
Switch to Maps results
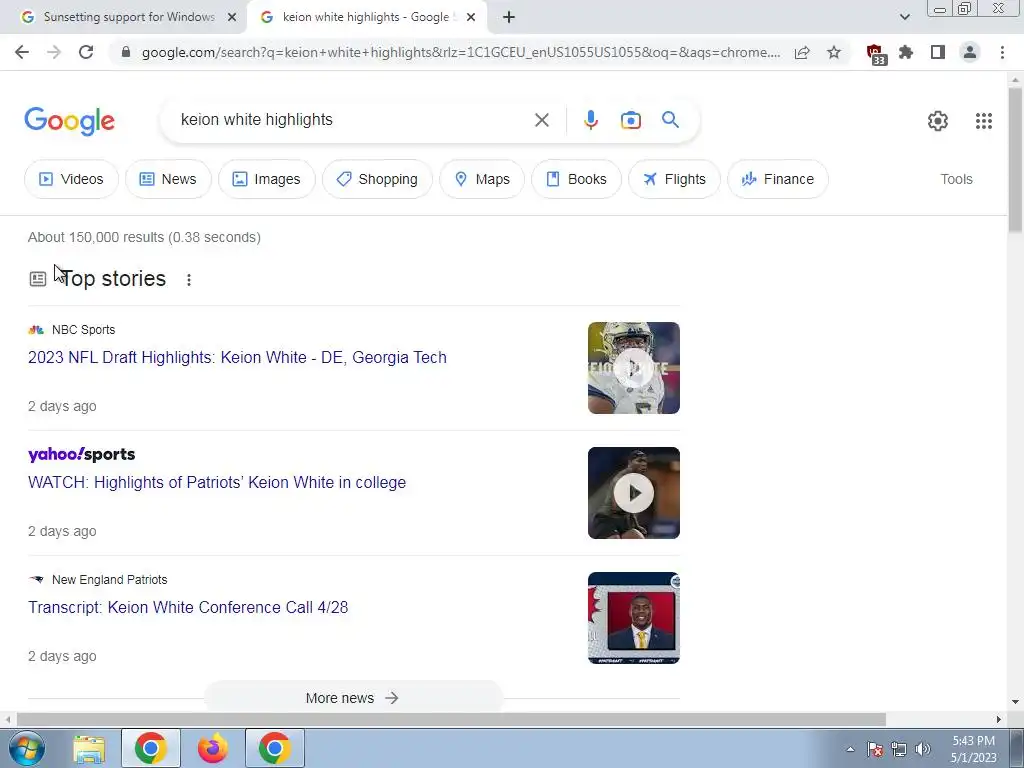(x=482, y=179)
